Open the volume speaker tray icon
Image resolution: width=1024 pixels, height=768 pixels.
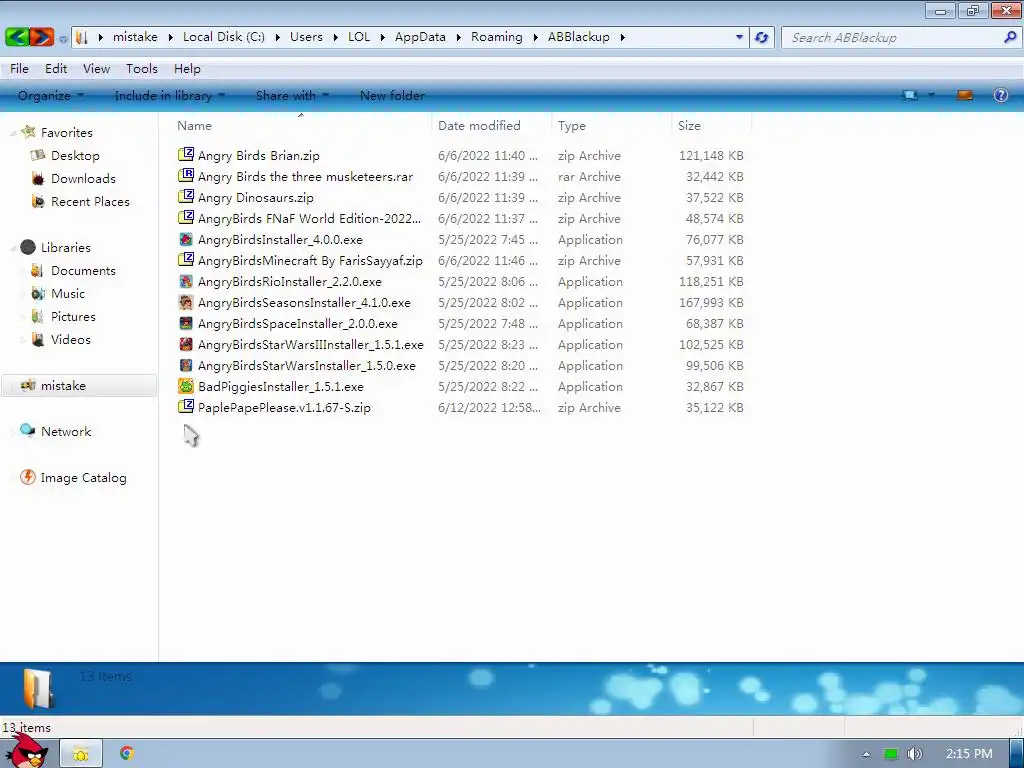click(915, 754)
